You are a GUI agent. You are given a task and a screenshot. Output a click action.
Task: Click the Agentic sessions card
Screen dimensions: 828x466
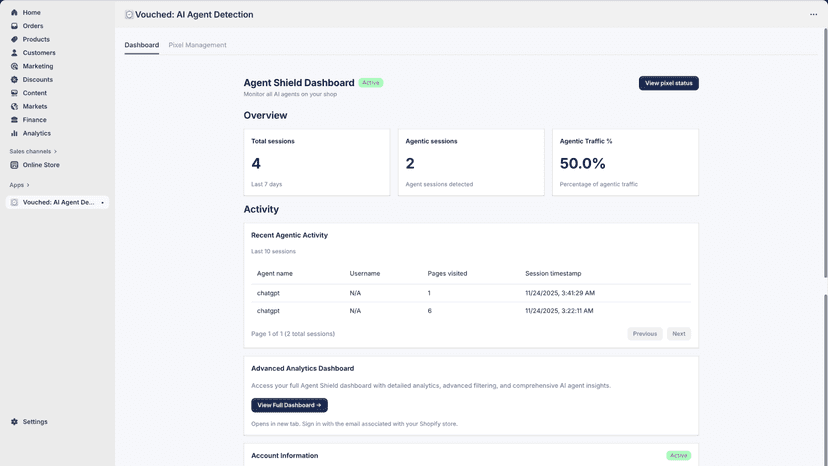coord(471,162)
